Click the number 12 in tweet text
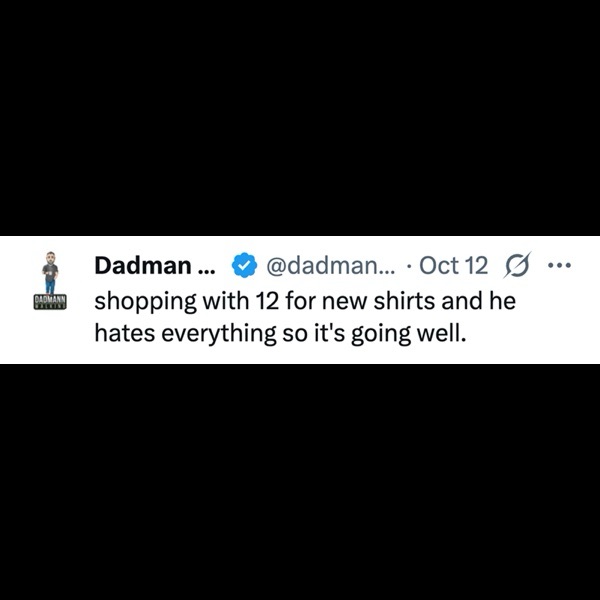 [267, 301]
